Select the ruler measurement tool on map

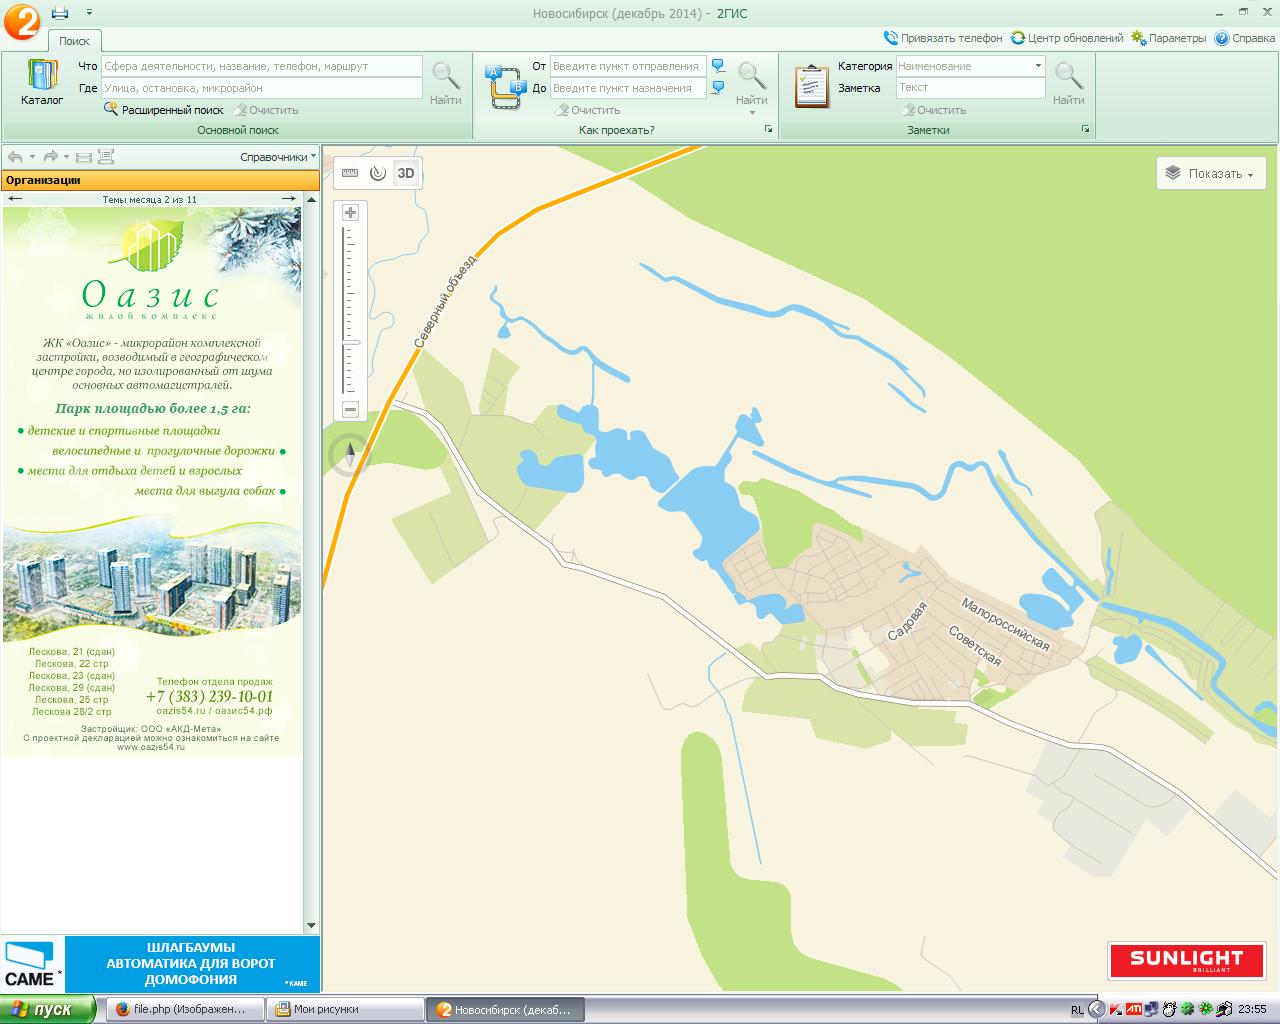(x=350, y=173)
